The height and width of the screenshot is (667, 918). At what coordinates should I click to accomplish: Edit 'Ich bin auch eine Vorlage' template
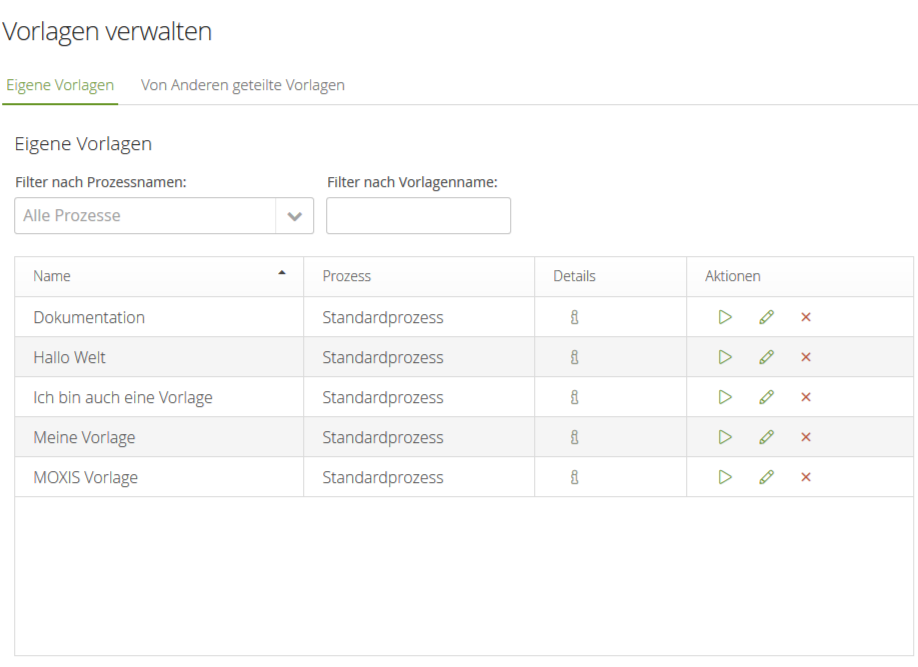tap(766, 397)
